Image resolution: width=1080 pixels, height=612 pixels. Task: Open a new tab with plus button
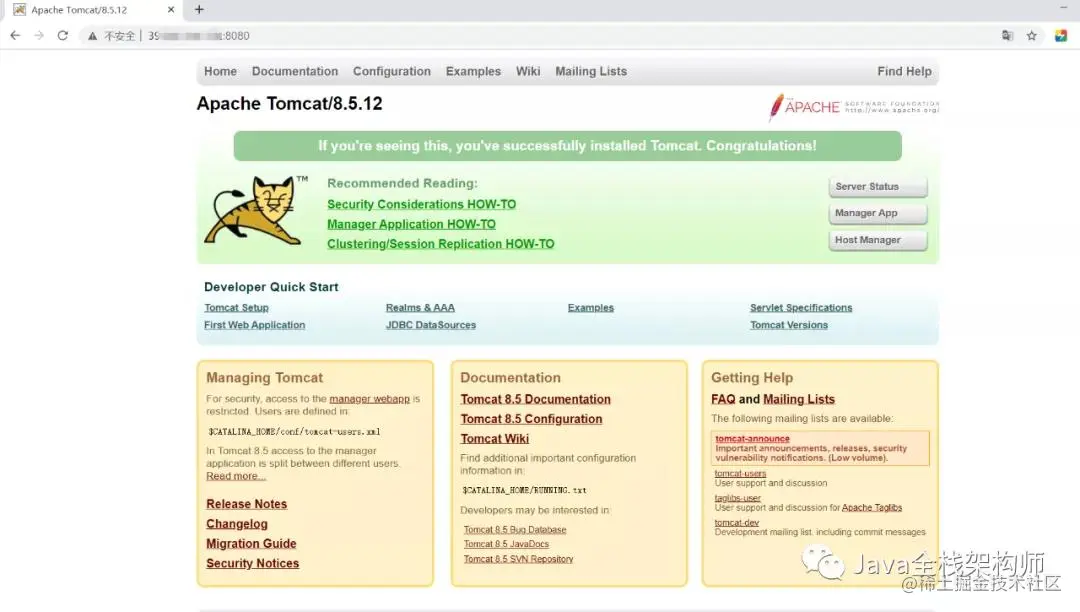pos(199,10)
